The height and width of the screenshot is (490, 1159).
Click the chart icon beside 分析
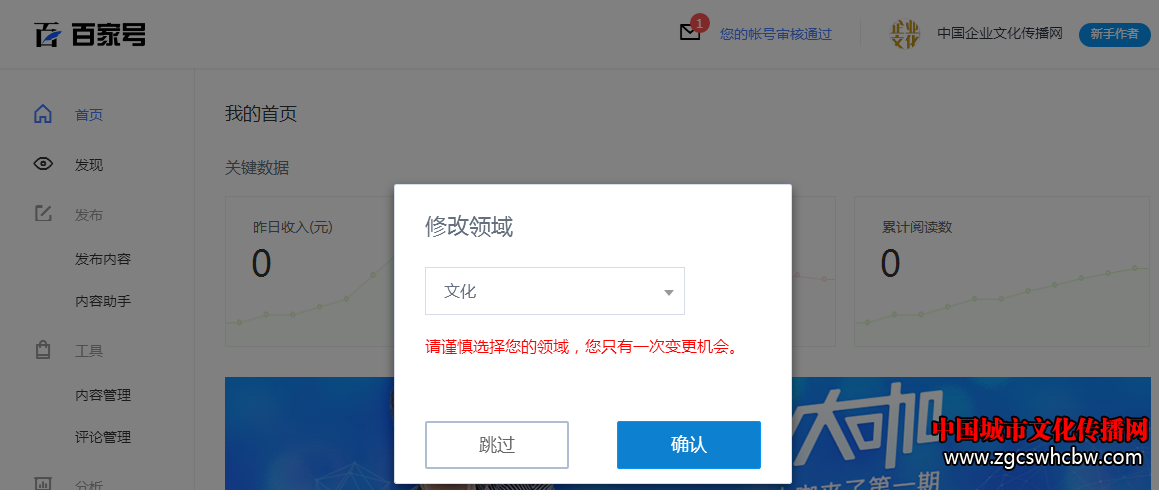(x=44, y=484)
